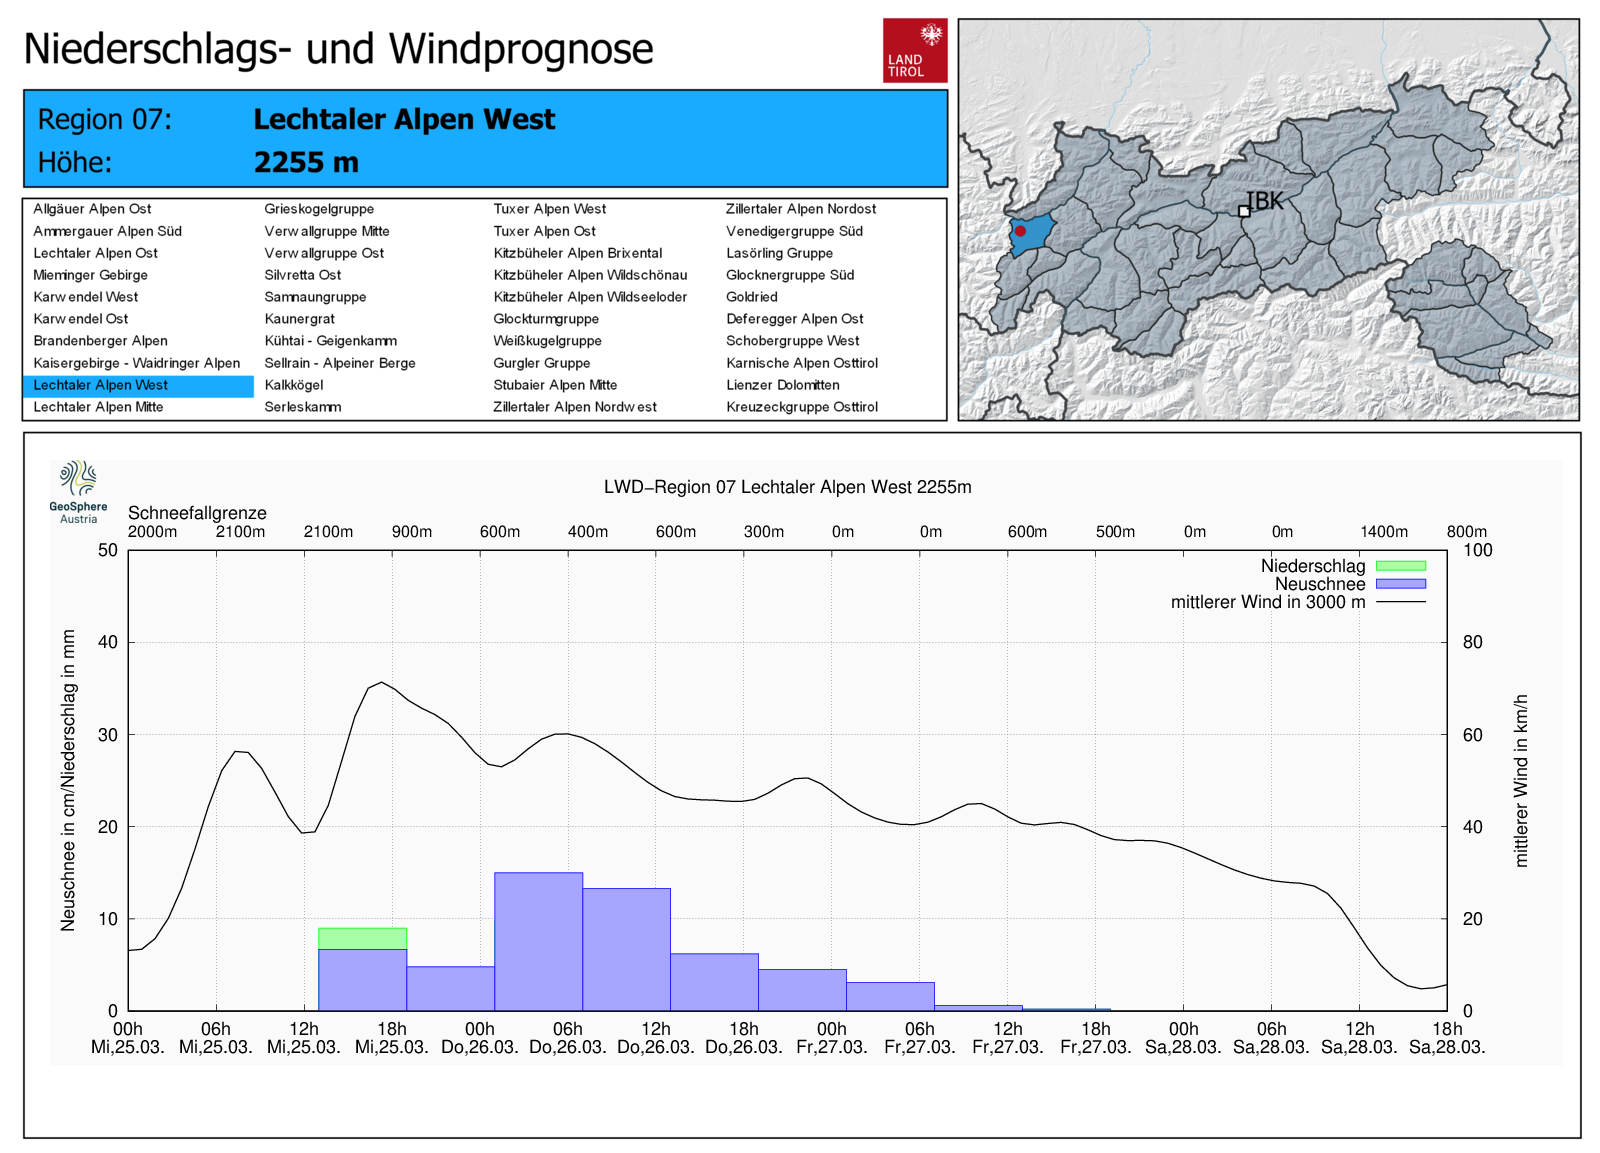The image size is (1600, 1153).
Task: Select highlighted Lechtaler Alpen West entry
Action: 100,385
